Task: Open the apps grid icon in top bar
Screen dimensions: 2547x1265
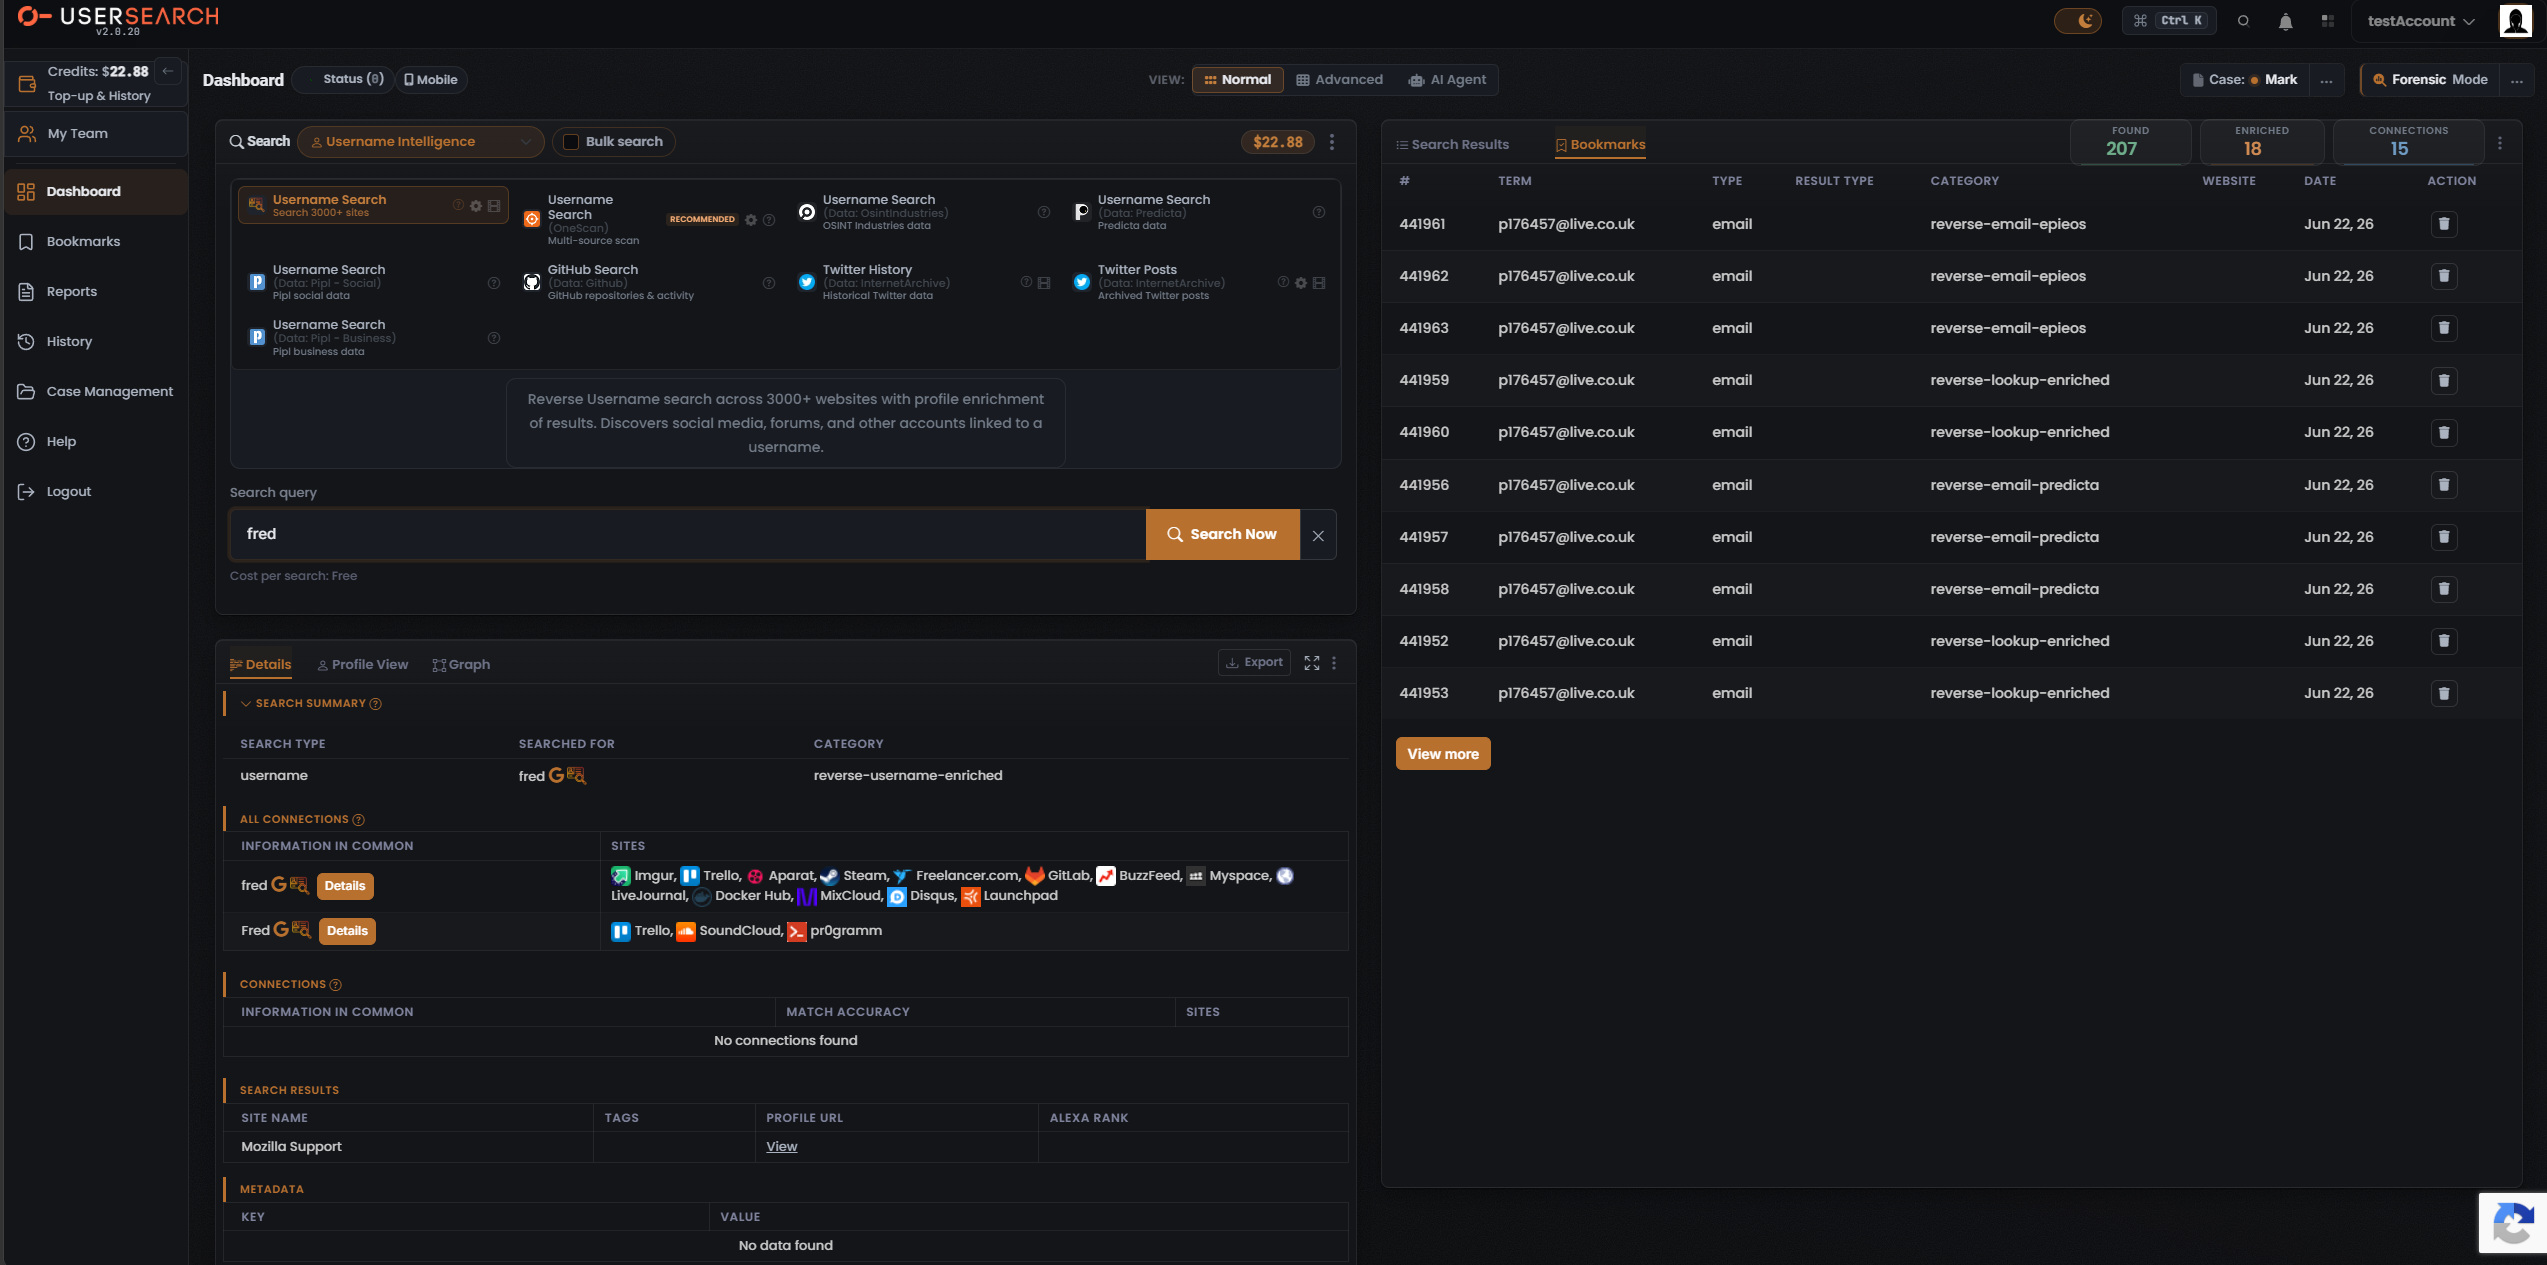Action: point(2328,21)
